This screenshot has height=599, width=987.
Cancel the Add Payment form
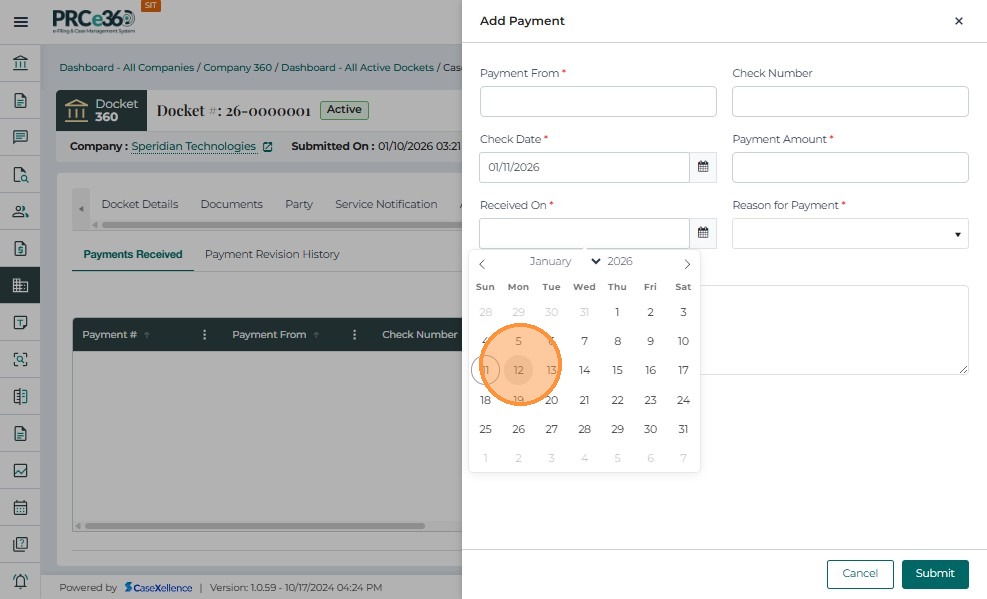(860, 574)
